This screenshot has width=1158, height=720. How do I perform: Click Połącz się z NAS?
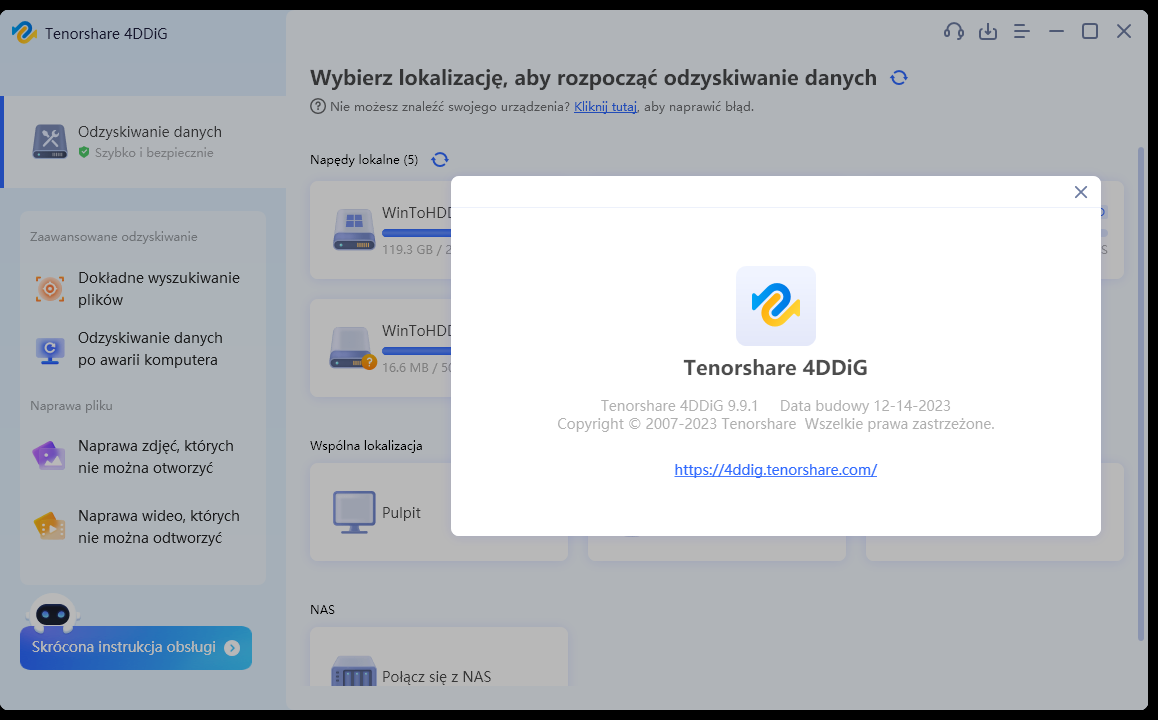coord(439,657)
